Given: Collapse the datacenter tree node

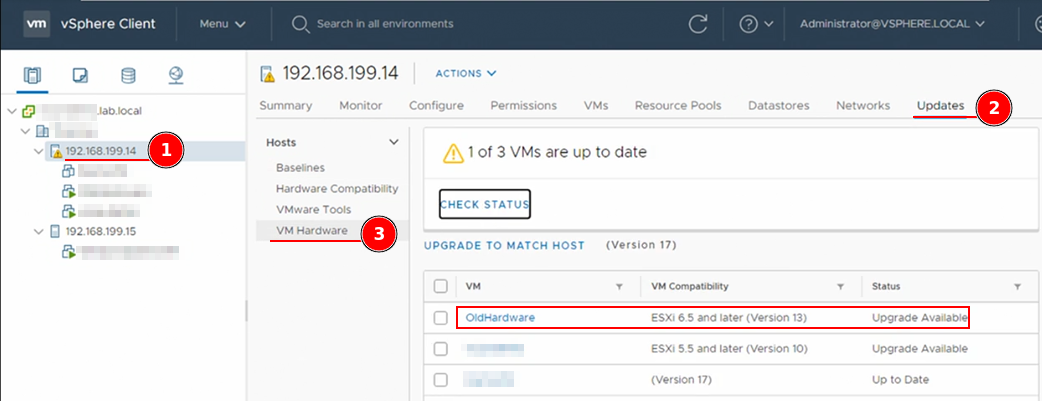Looking at the screenshot, I should (25, 131).
